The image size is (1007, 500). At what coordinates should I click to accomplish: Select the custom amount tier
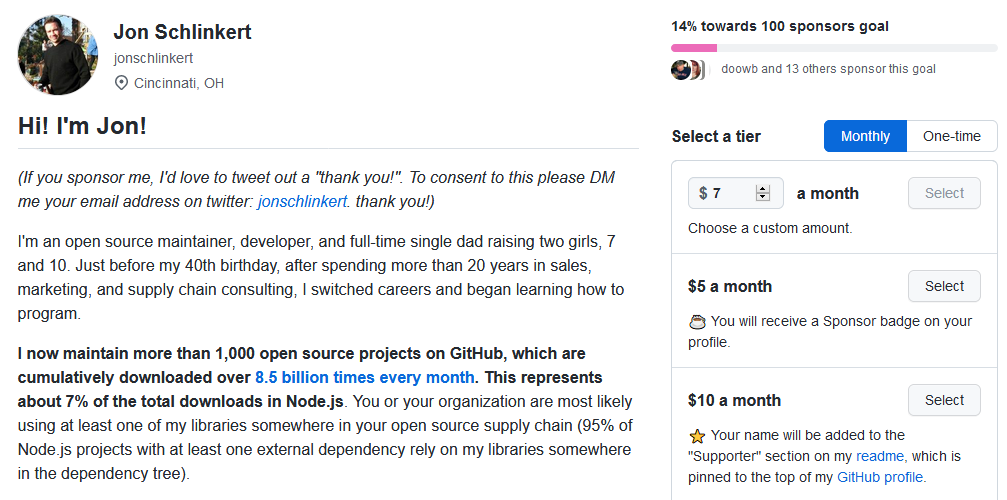point(944,193)
